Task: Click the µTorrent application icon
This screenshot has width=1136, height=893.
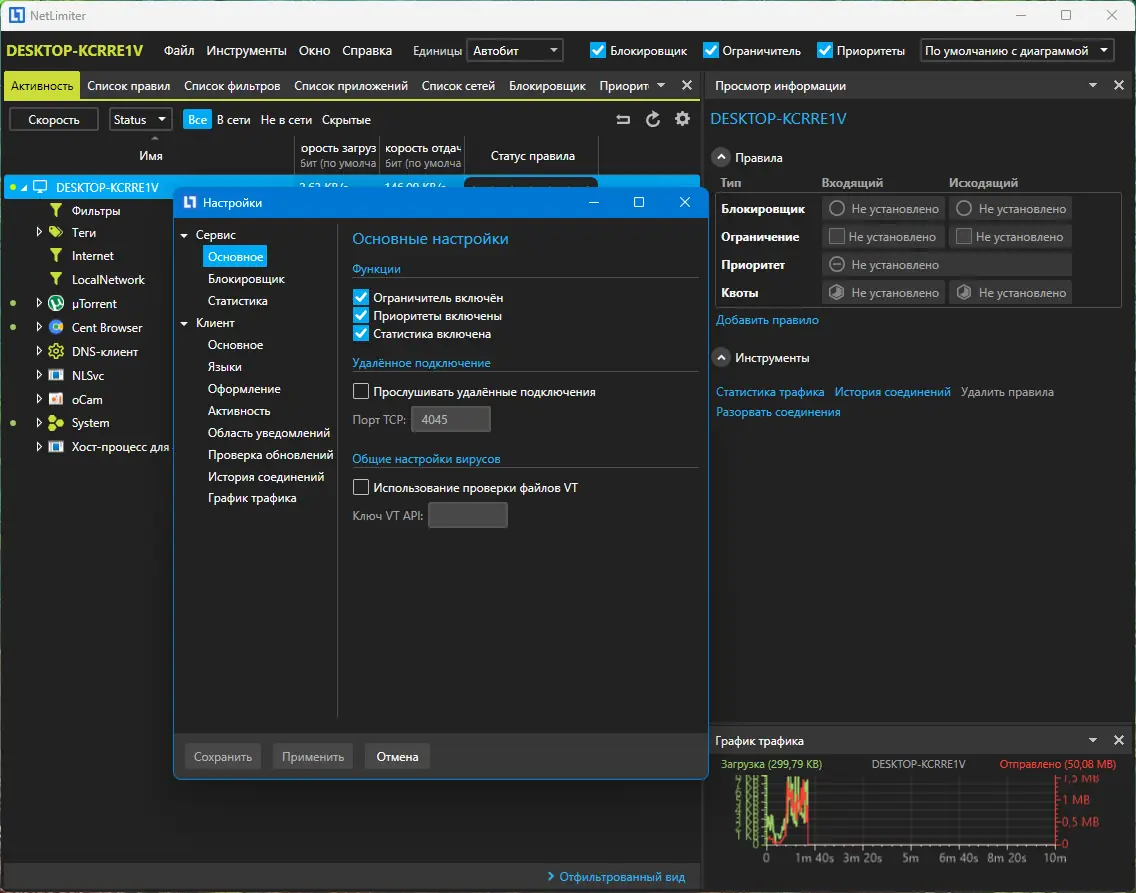Action: pos(56,304)
